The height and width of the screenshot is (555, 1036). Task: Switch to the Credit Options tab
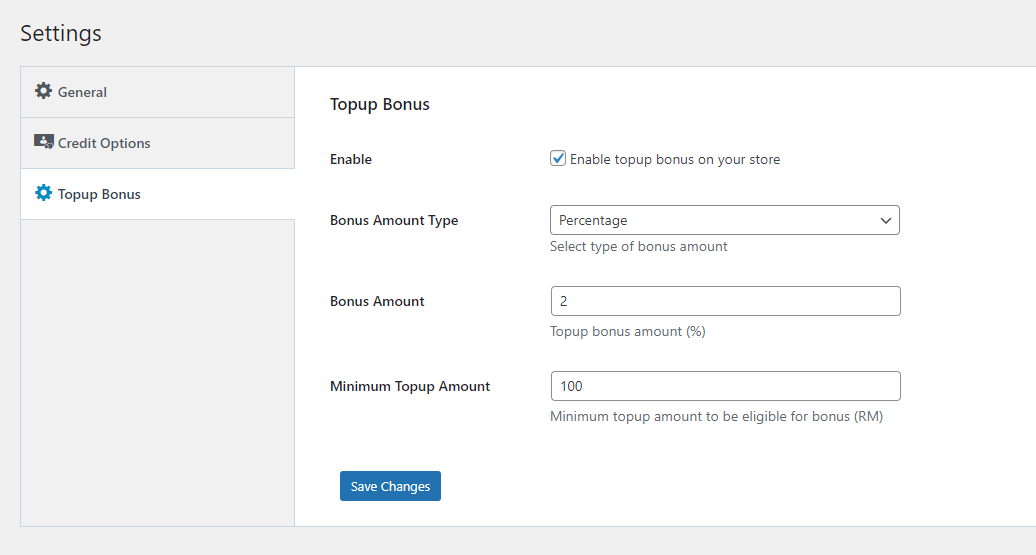pos(157,143)
